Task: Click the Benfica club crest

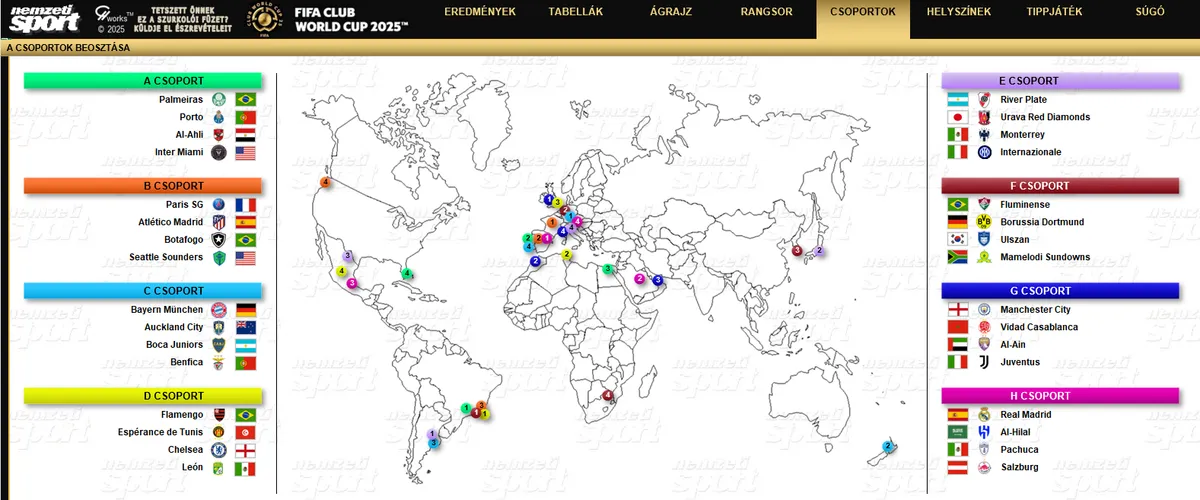Action: click(219, 362)
